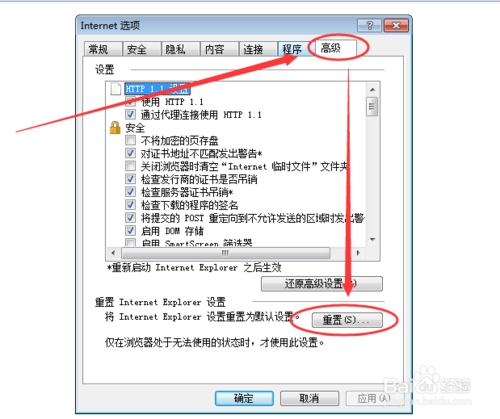Click the security padlock icon
The width and height of the screenshot is (500, 419).
point(115,128)
